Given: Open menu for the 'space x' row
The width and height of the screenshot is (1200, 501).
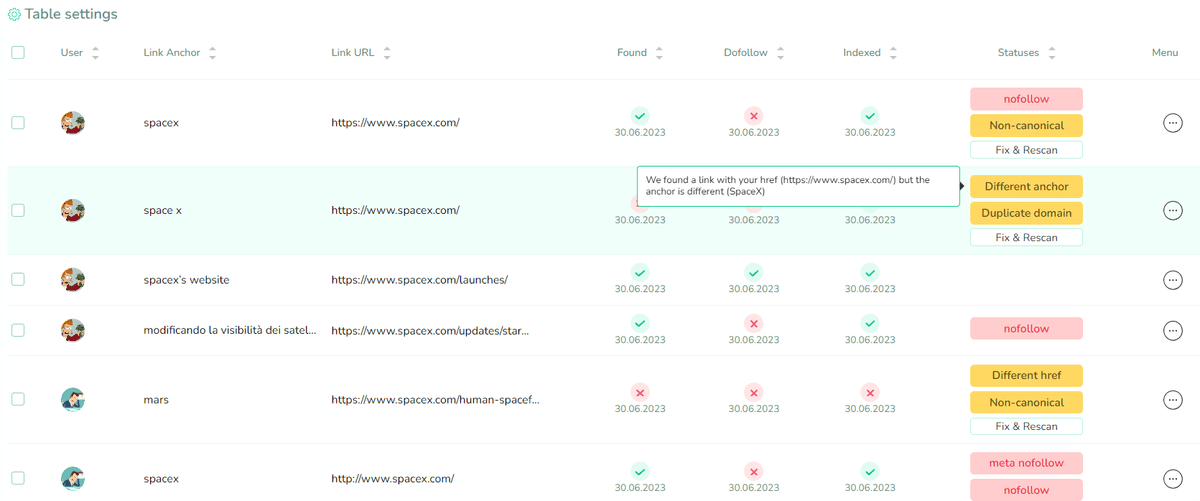Looking at the screenshot, I should click(1173, 211).
